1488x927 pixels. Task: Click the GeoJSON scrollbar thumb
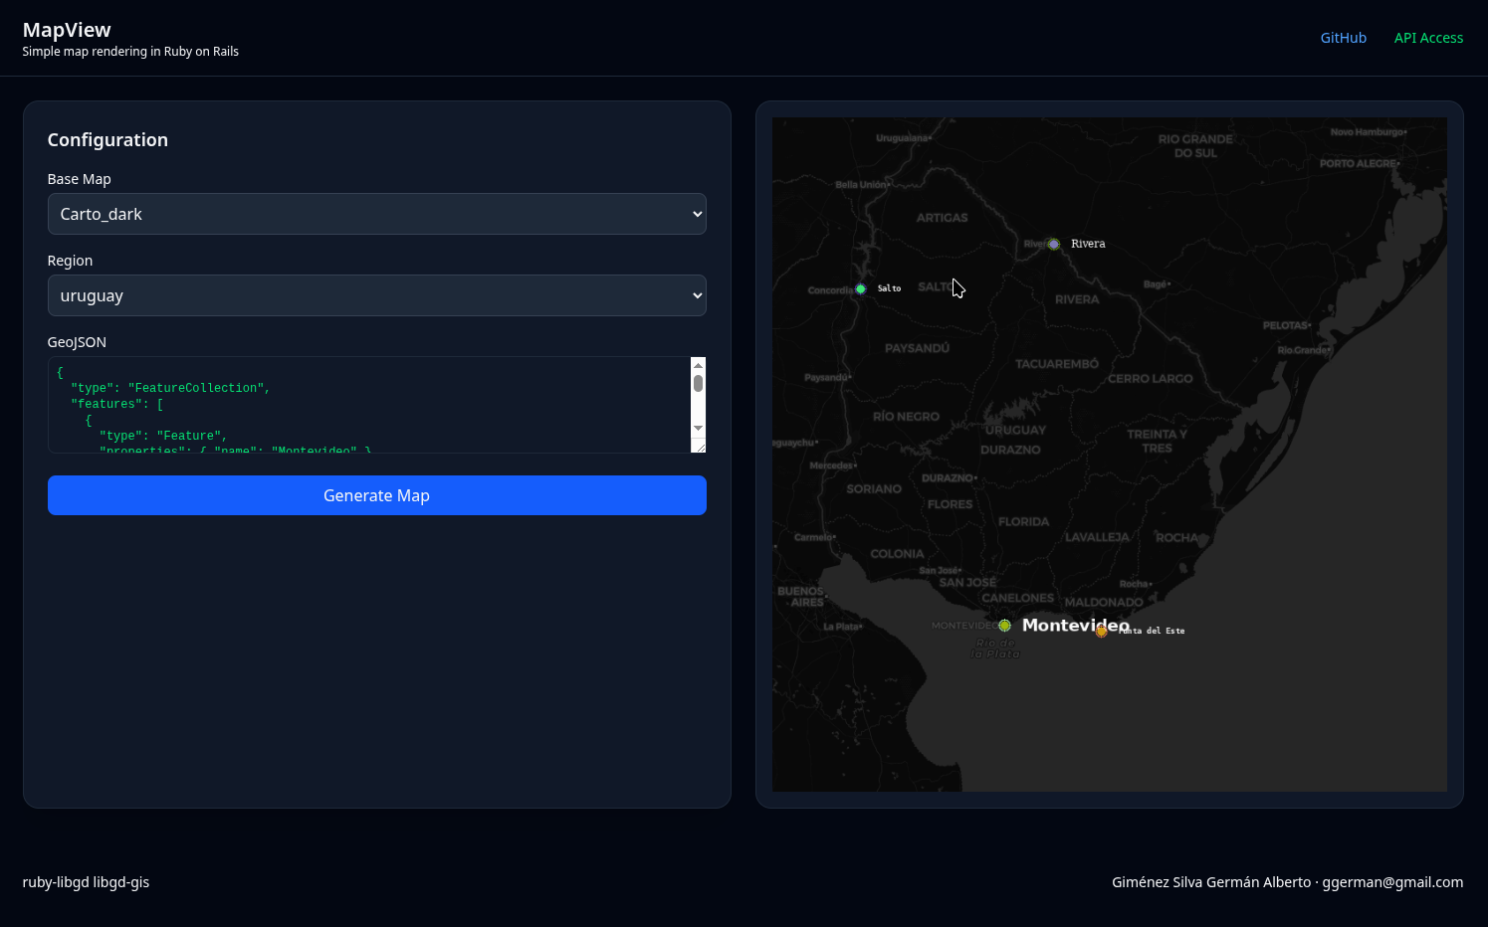[698, 384]
